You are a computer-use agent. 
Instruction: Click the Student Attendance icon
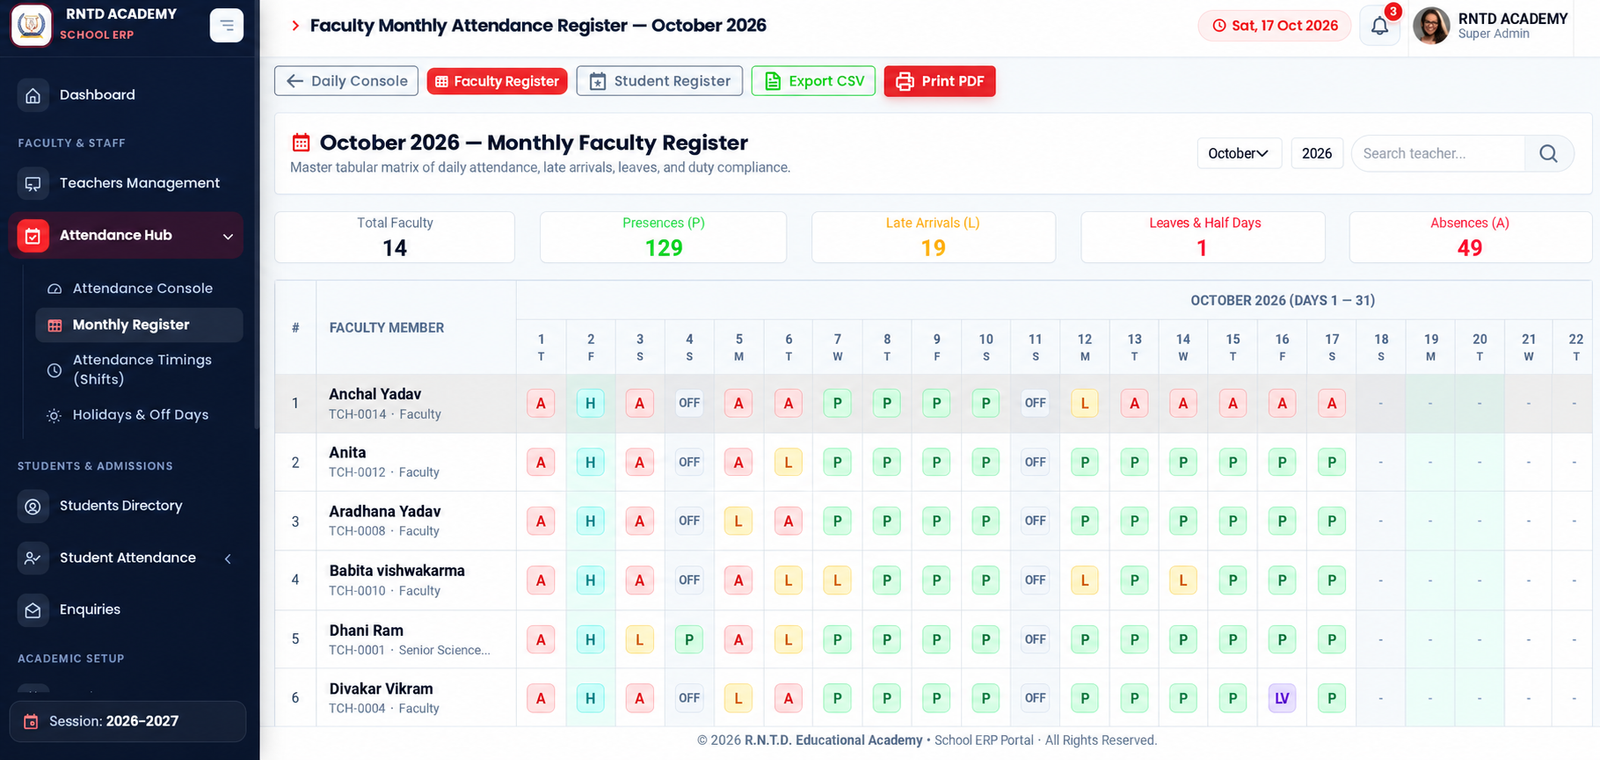point(33,558)
